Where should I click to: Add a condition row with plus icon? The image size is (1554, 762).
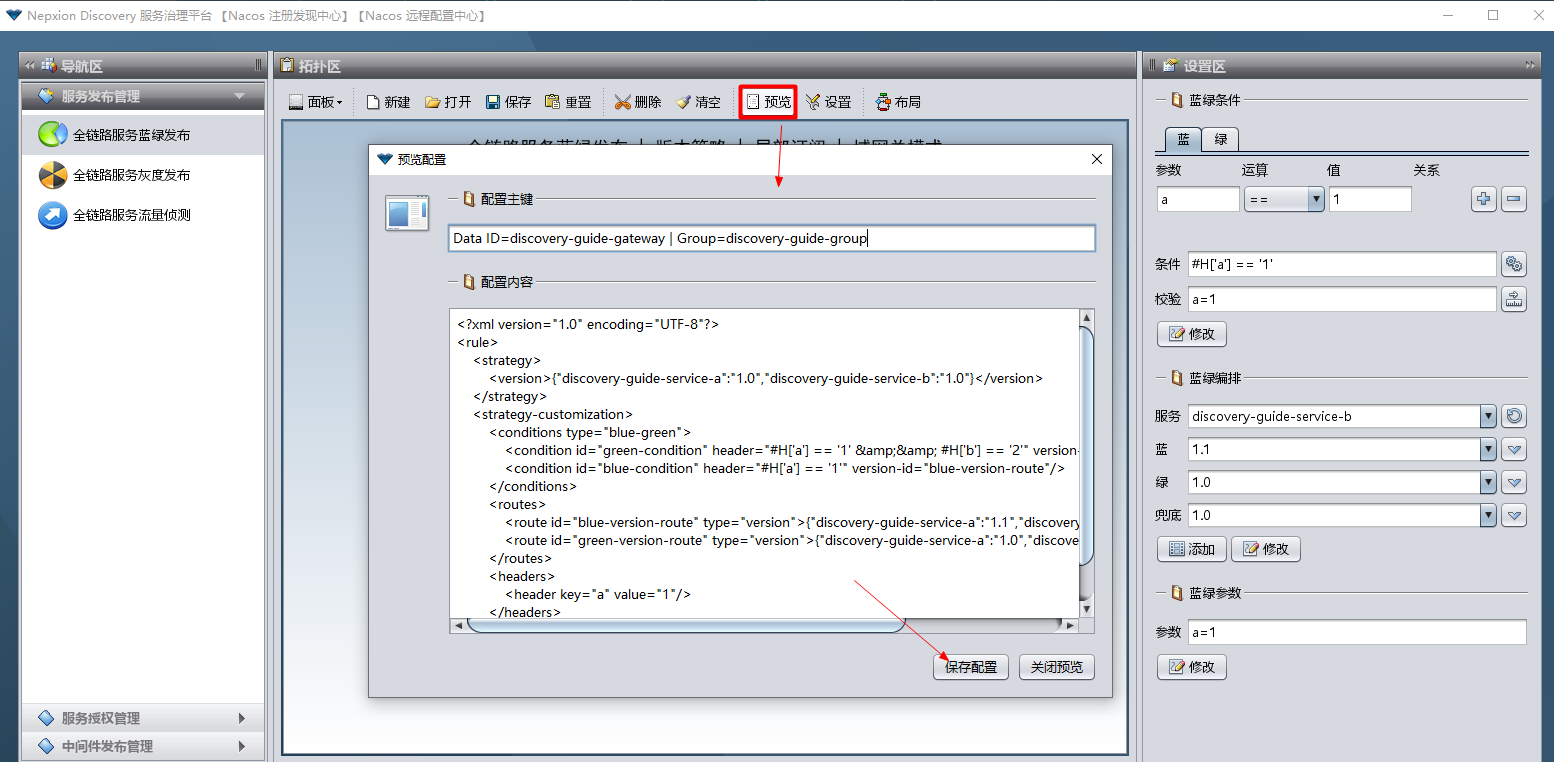1483,199
